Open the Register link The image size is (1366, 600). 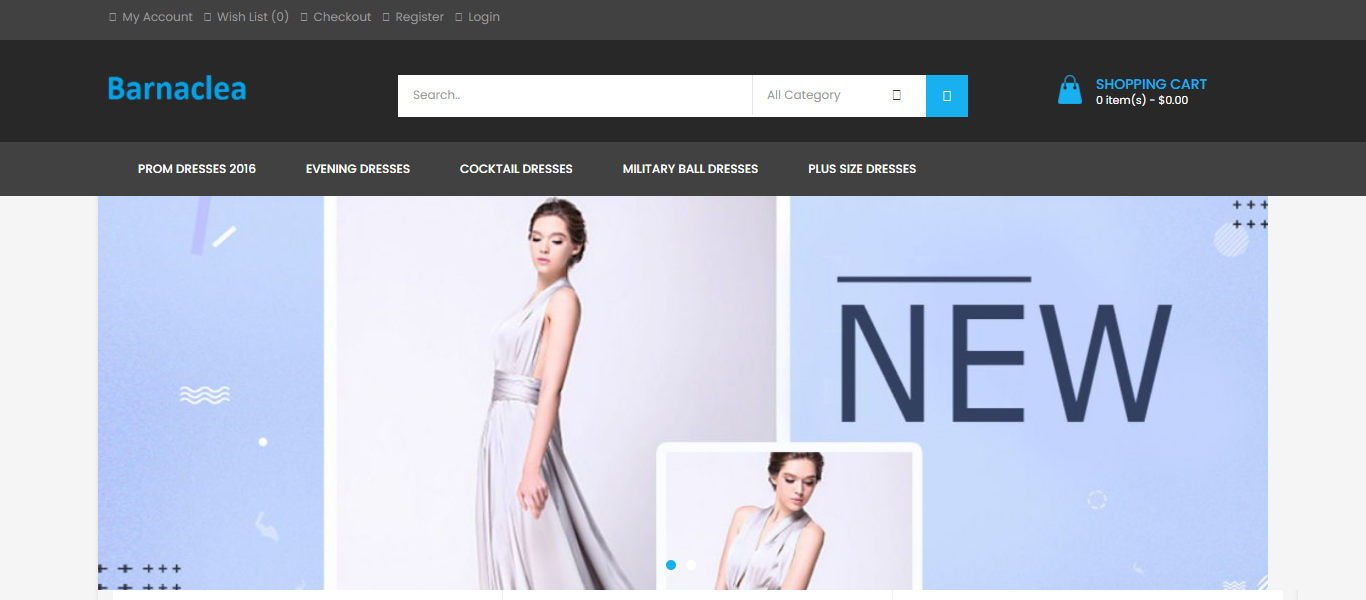413,17
